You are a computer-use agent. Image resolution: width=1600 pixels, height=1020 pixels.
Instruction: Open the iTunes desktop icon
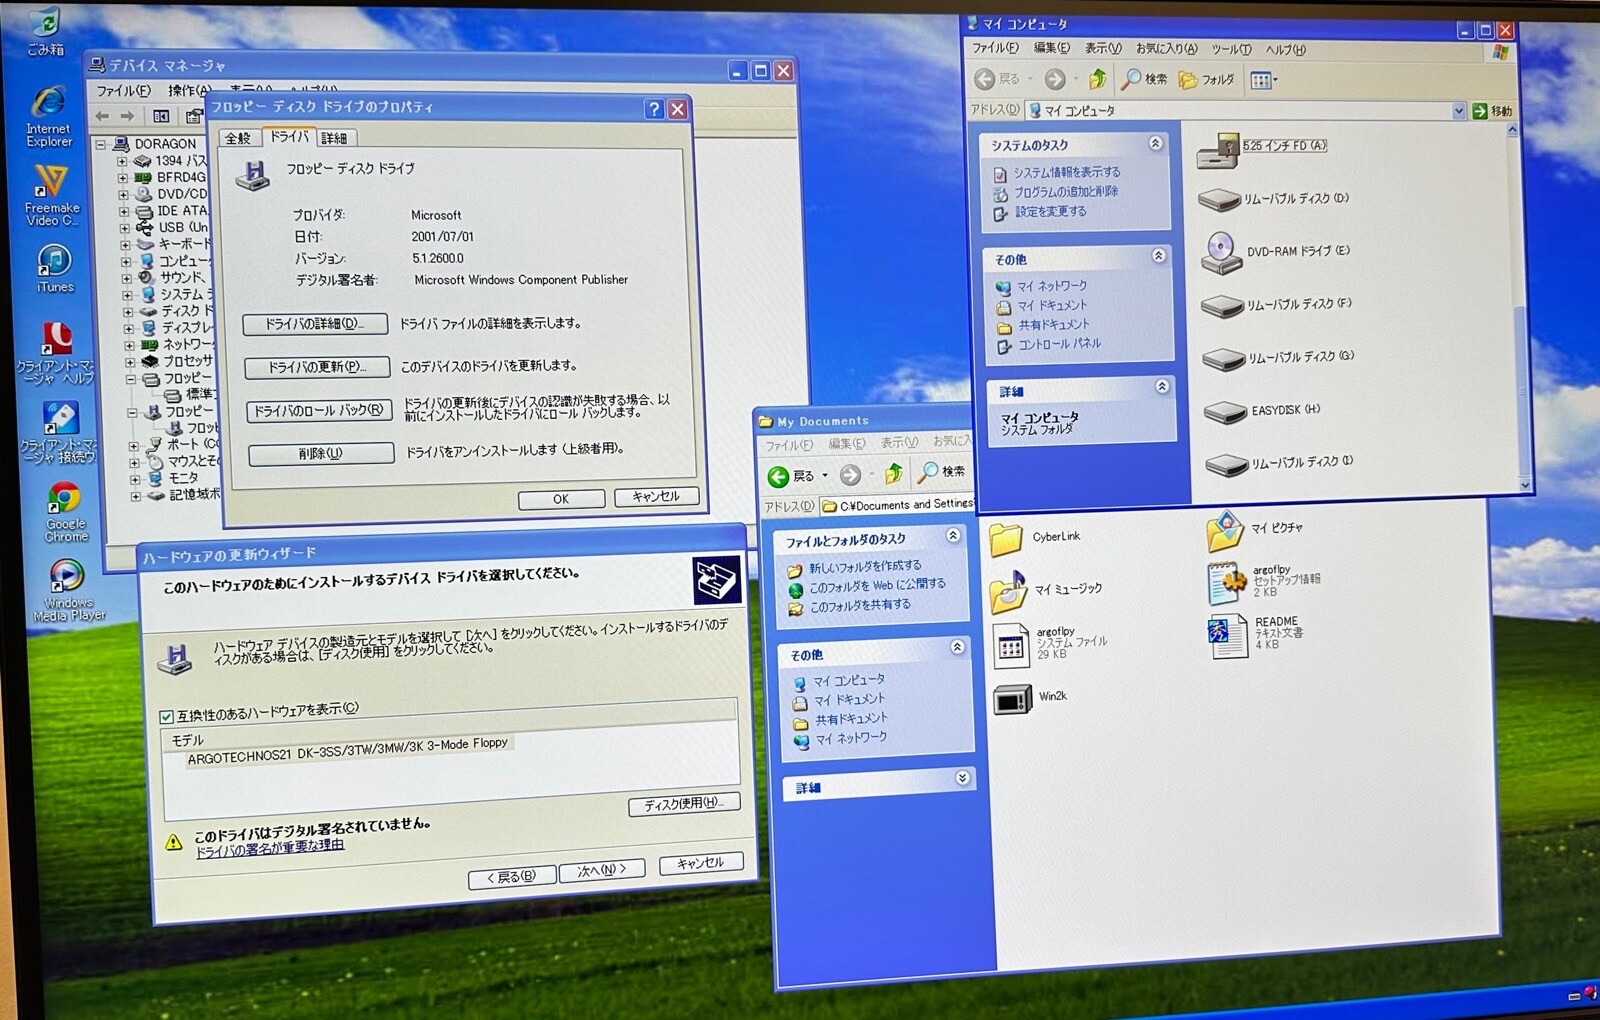pos(54,268)
